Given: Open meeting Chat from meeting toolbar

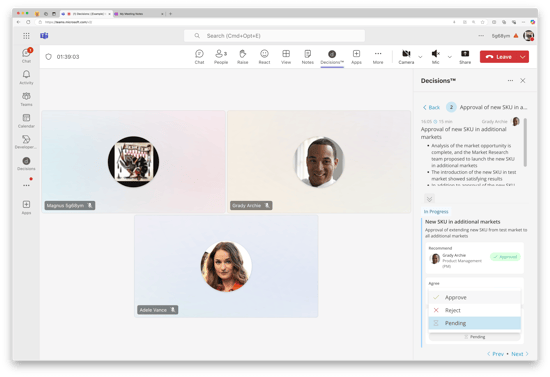Looking at the screenshot, I should point(199,56).
